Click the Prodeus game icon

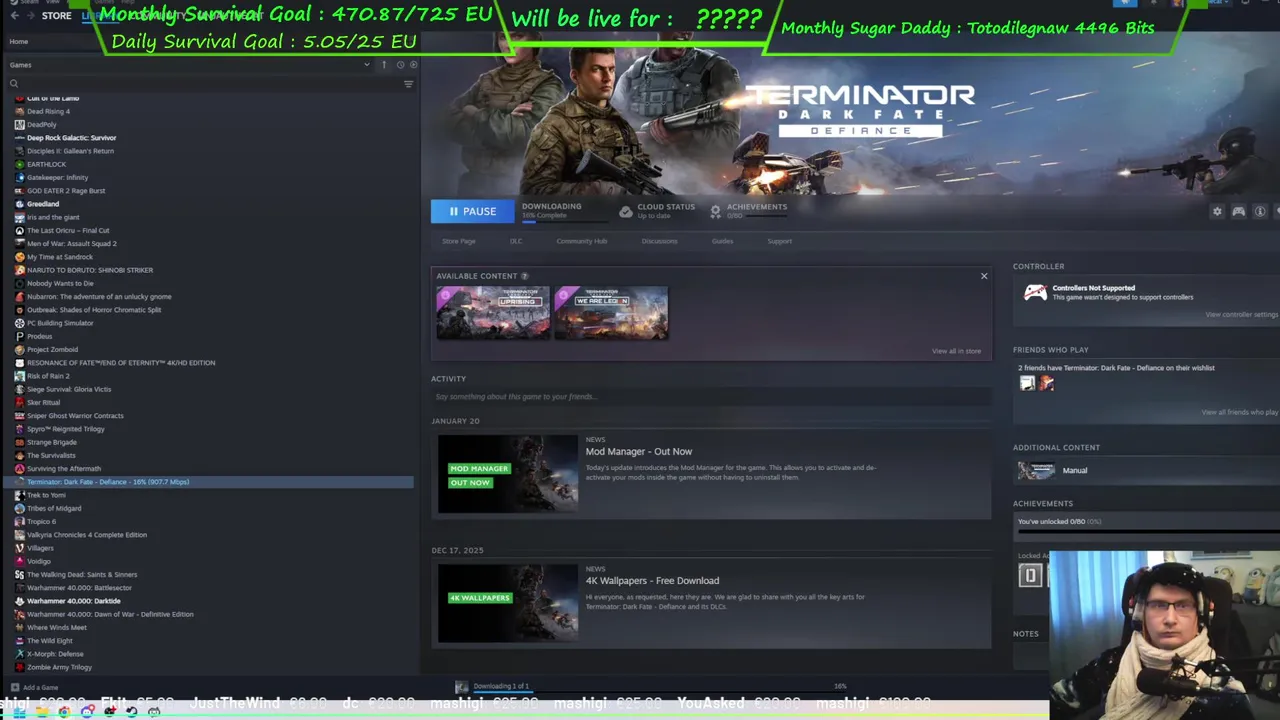pos(19,336)
